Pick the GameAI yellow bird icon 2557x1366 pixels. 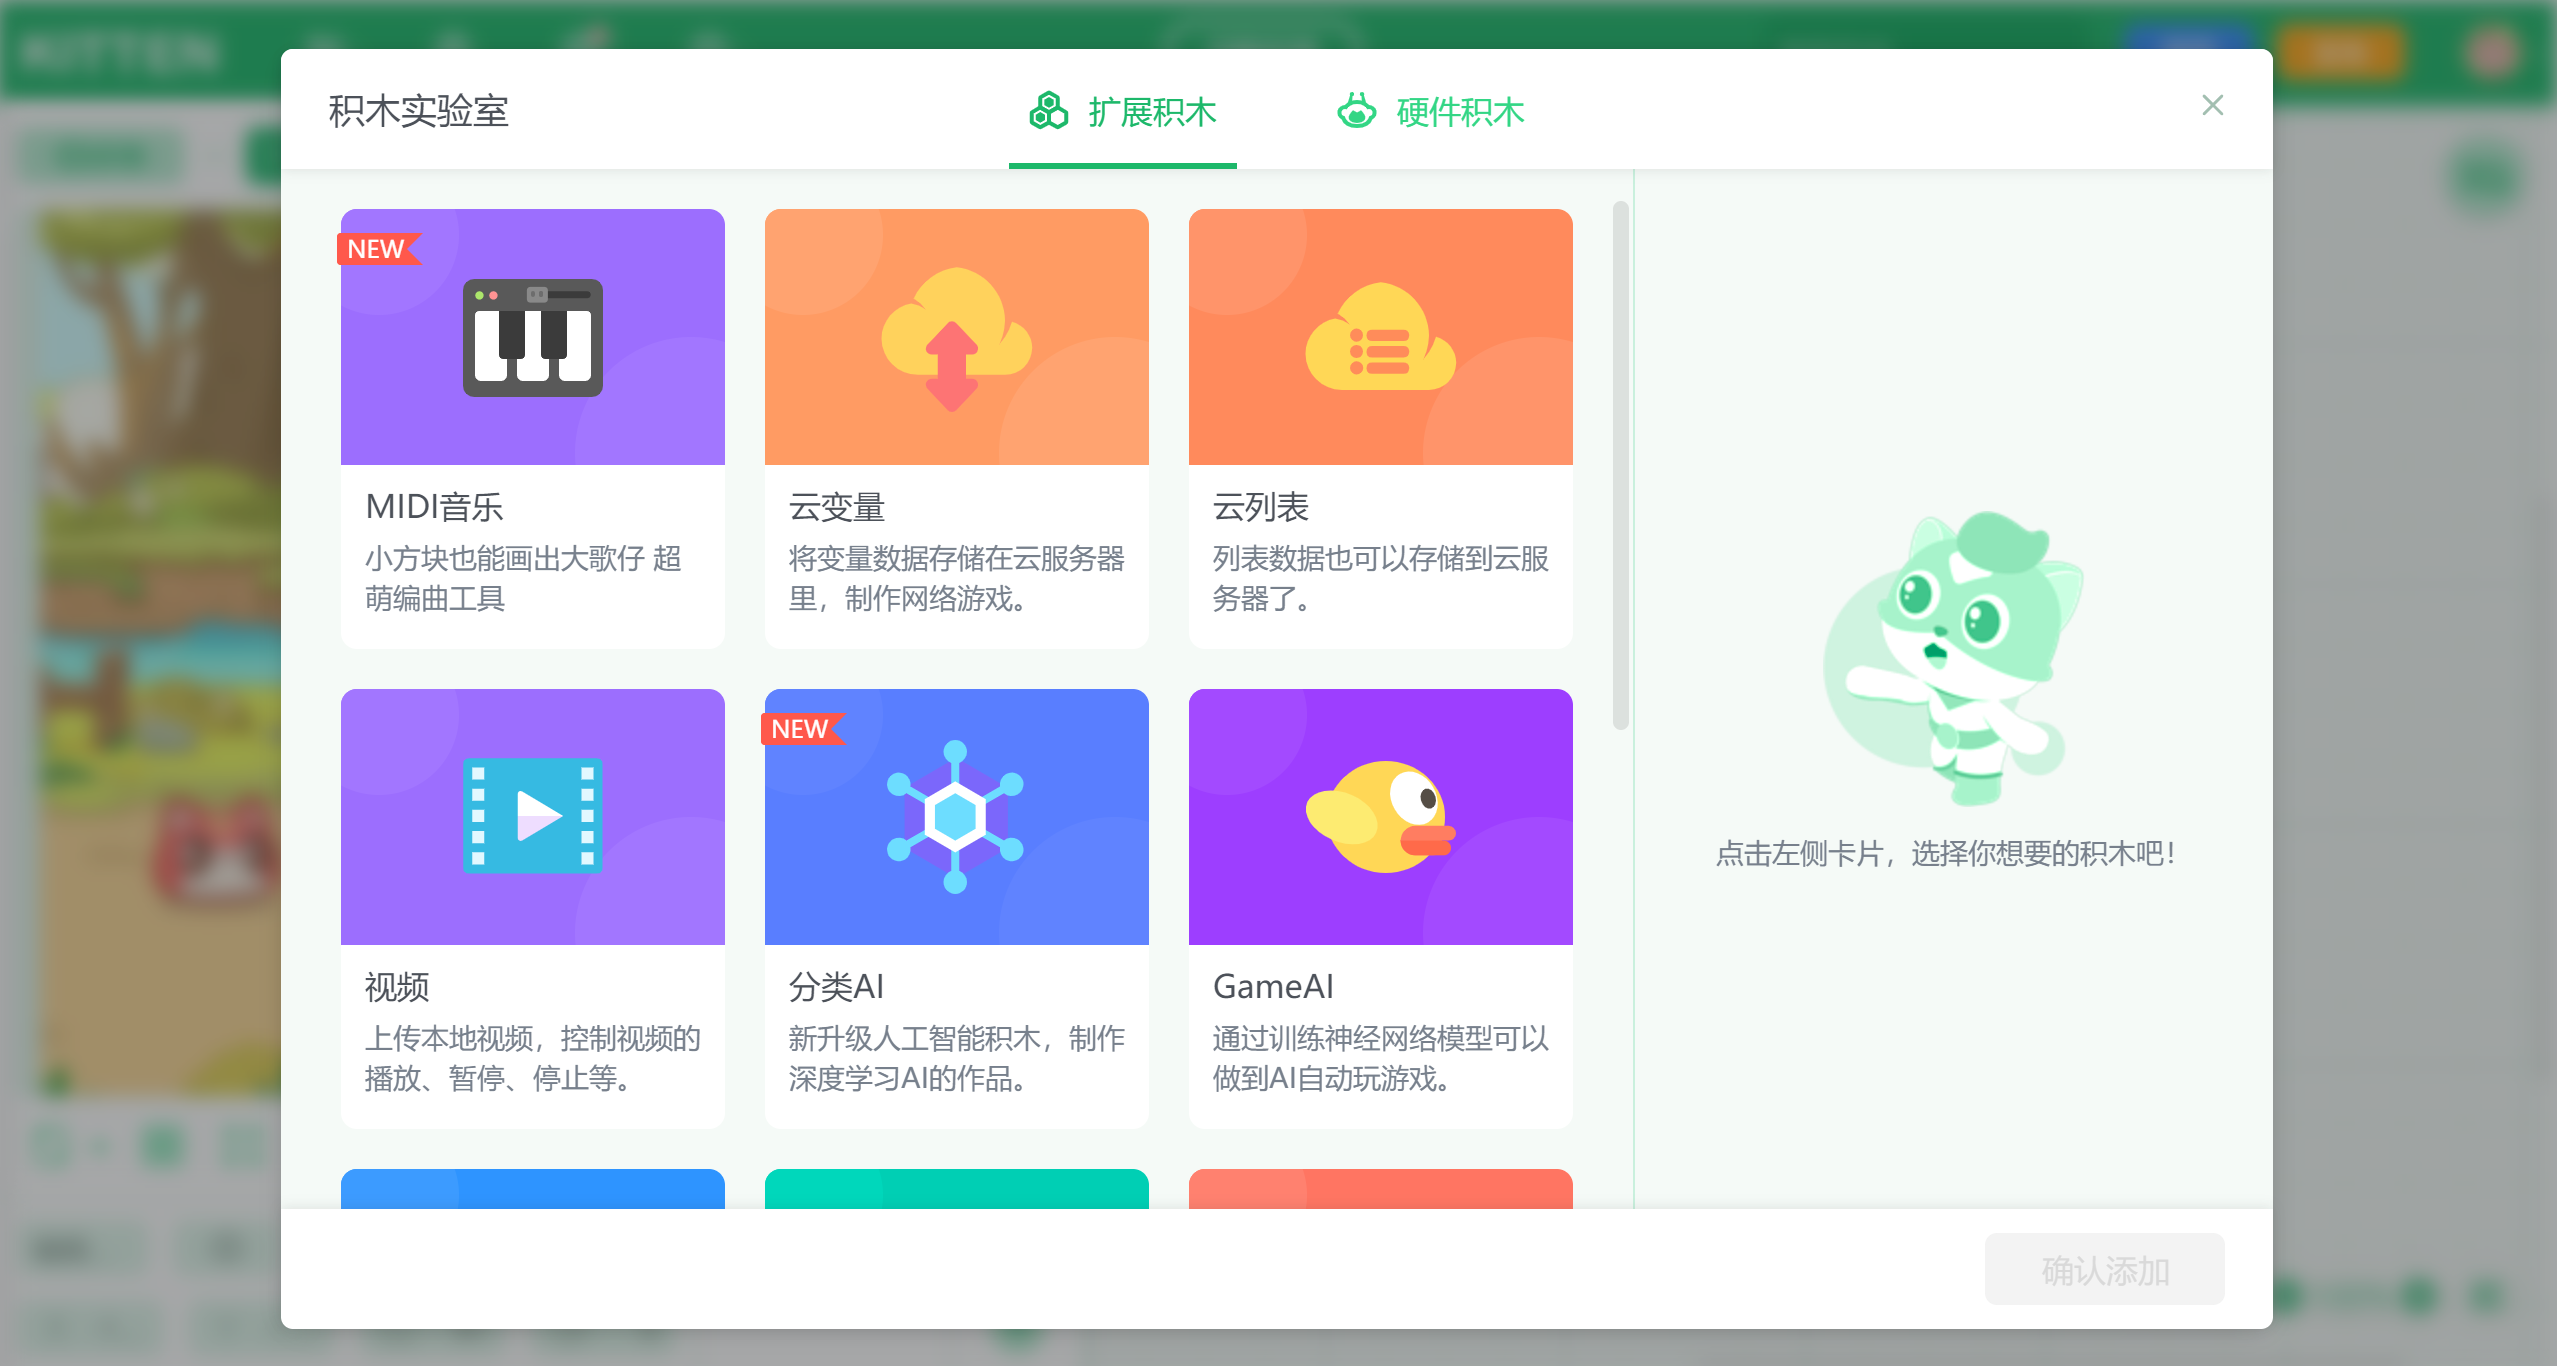coord(1380,816)
